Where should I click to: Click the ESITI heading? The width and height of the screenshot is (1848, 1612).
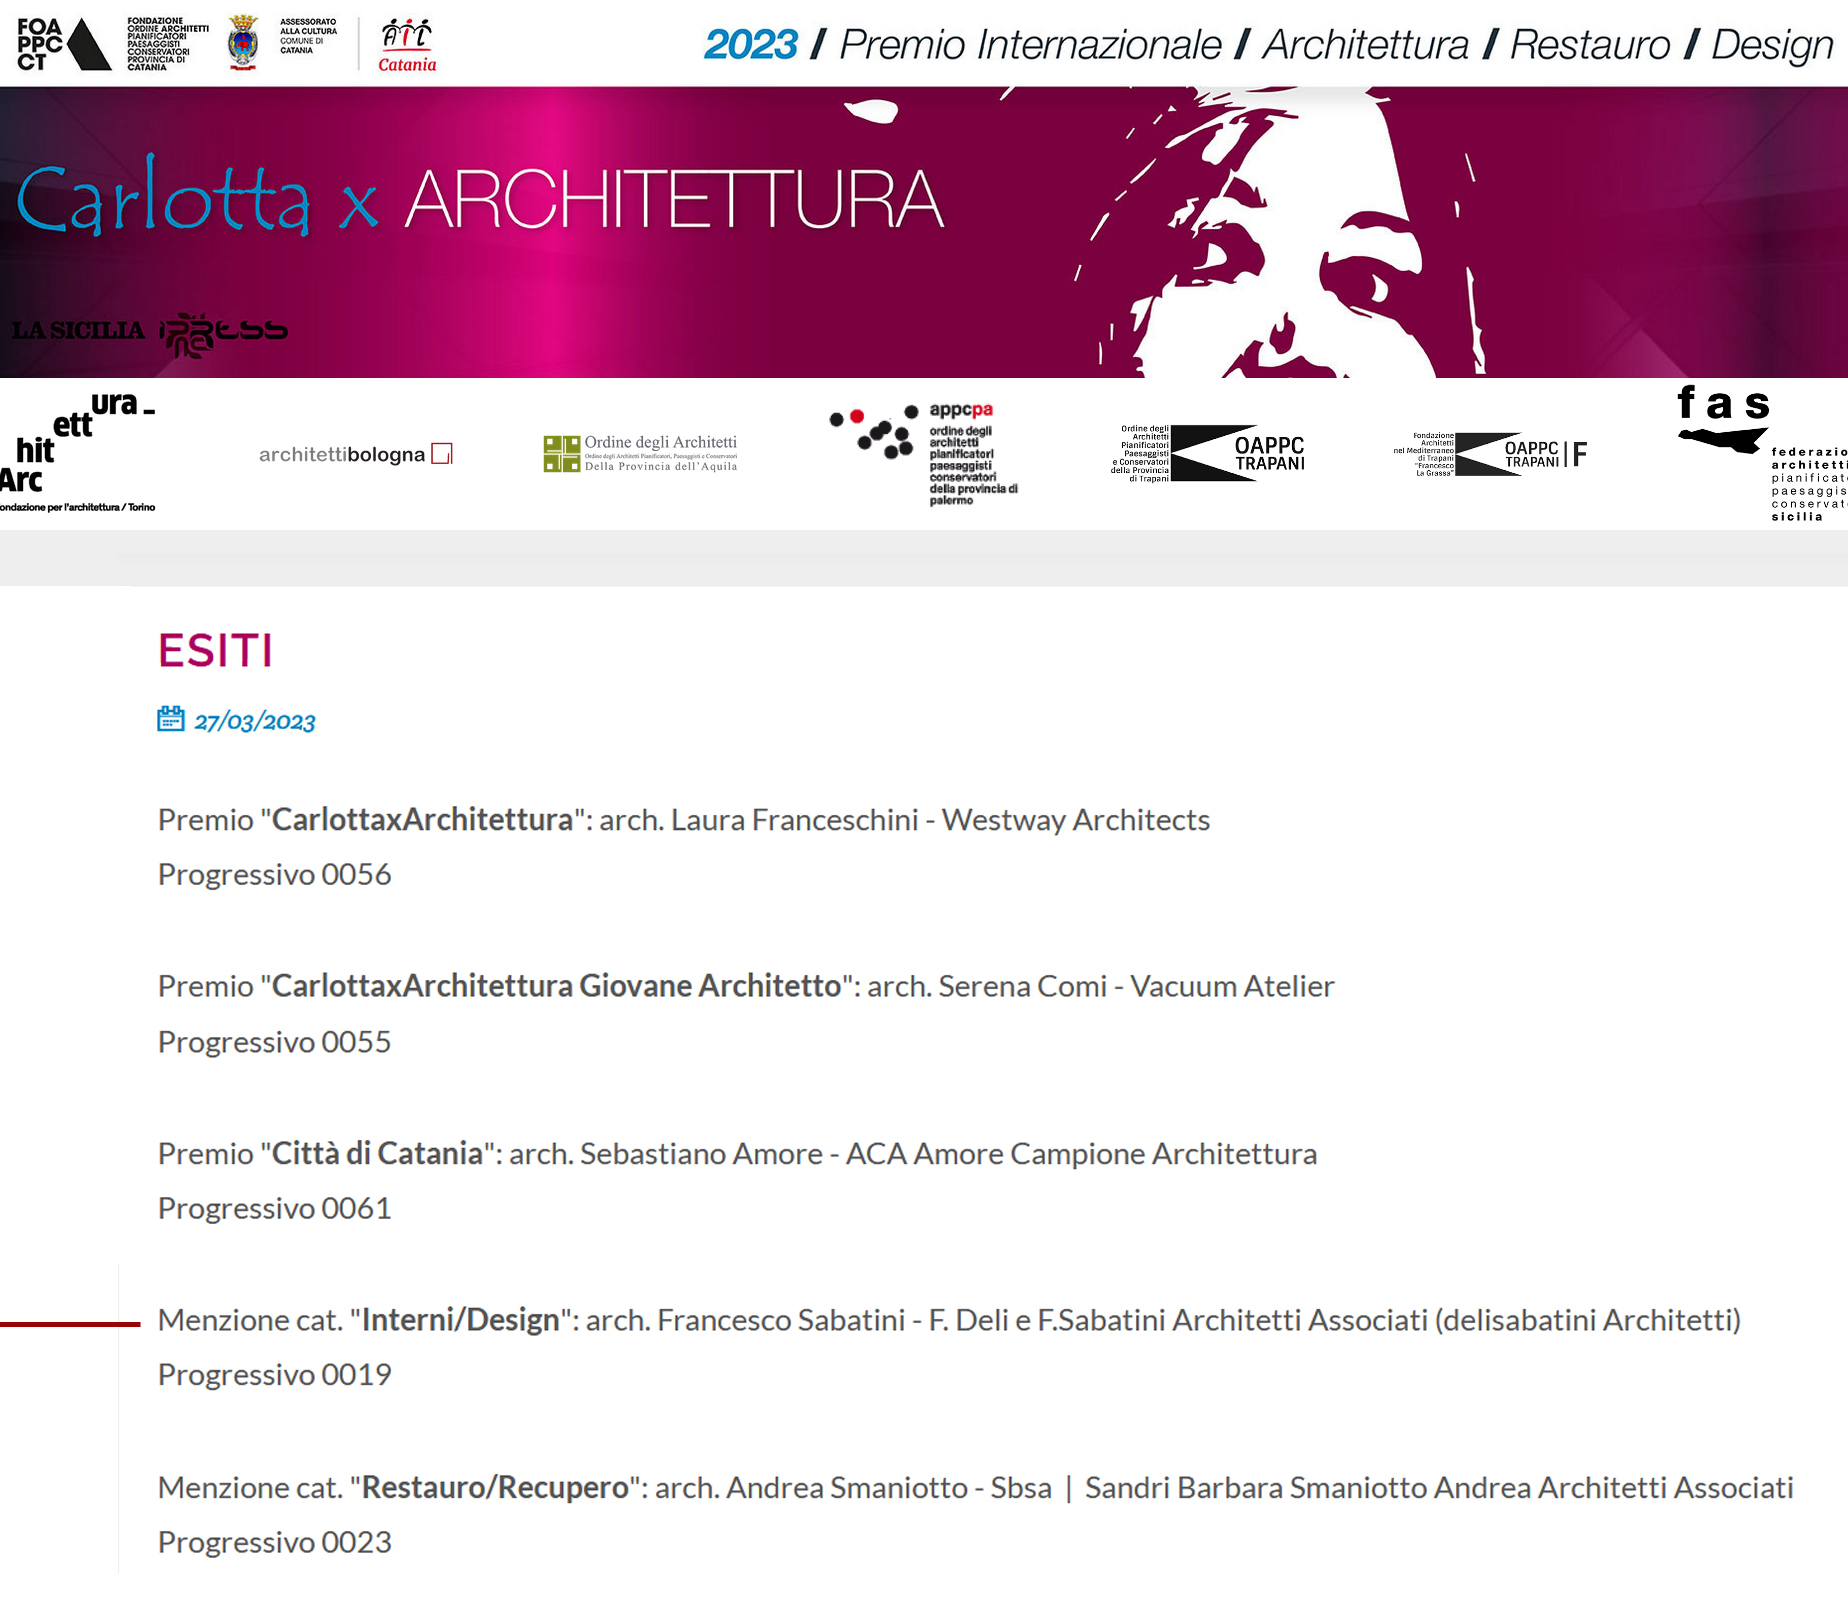(x=215, y=651)
